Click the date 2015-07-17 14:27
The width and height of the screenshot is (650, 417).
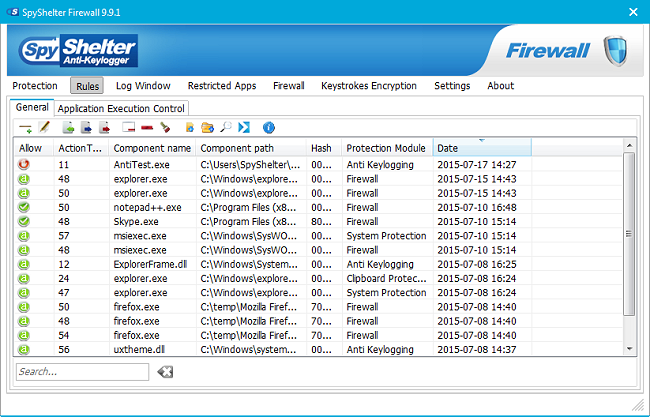[x=477, y=165]
